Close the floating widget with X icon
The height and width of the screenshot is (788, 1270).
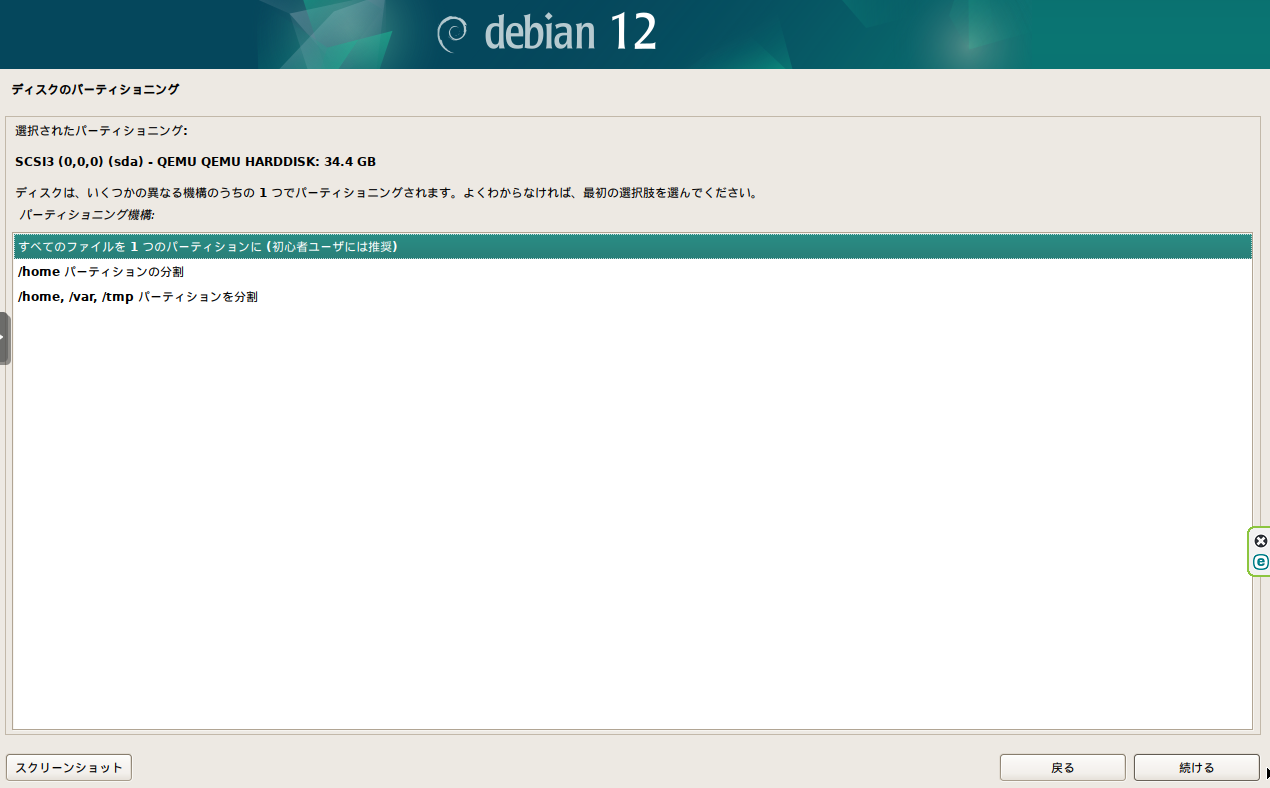(1260, 541)
